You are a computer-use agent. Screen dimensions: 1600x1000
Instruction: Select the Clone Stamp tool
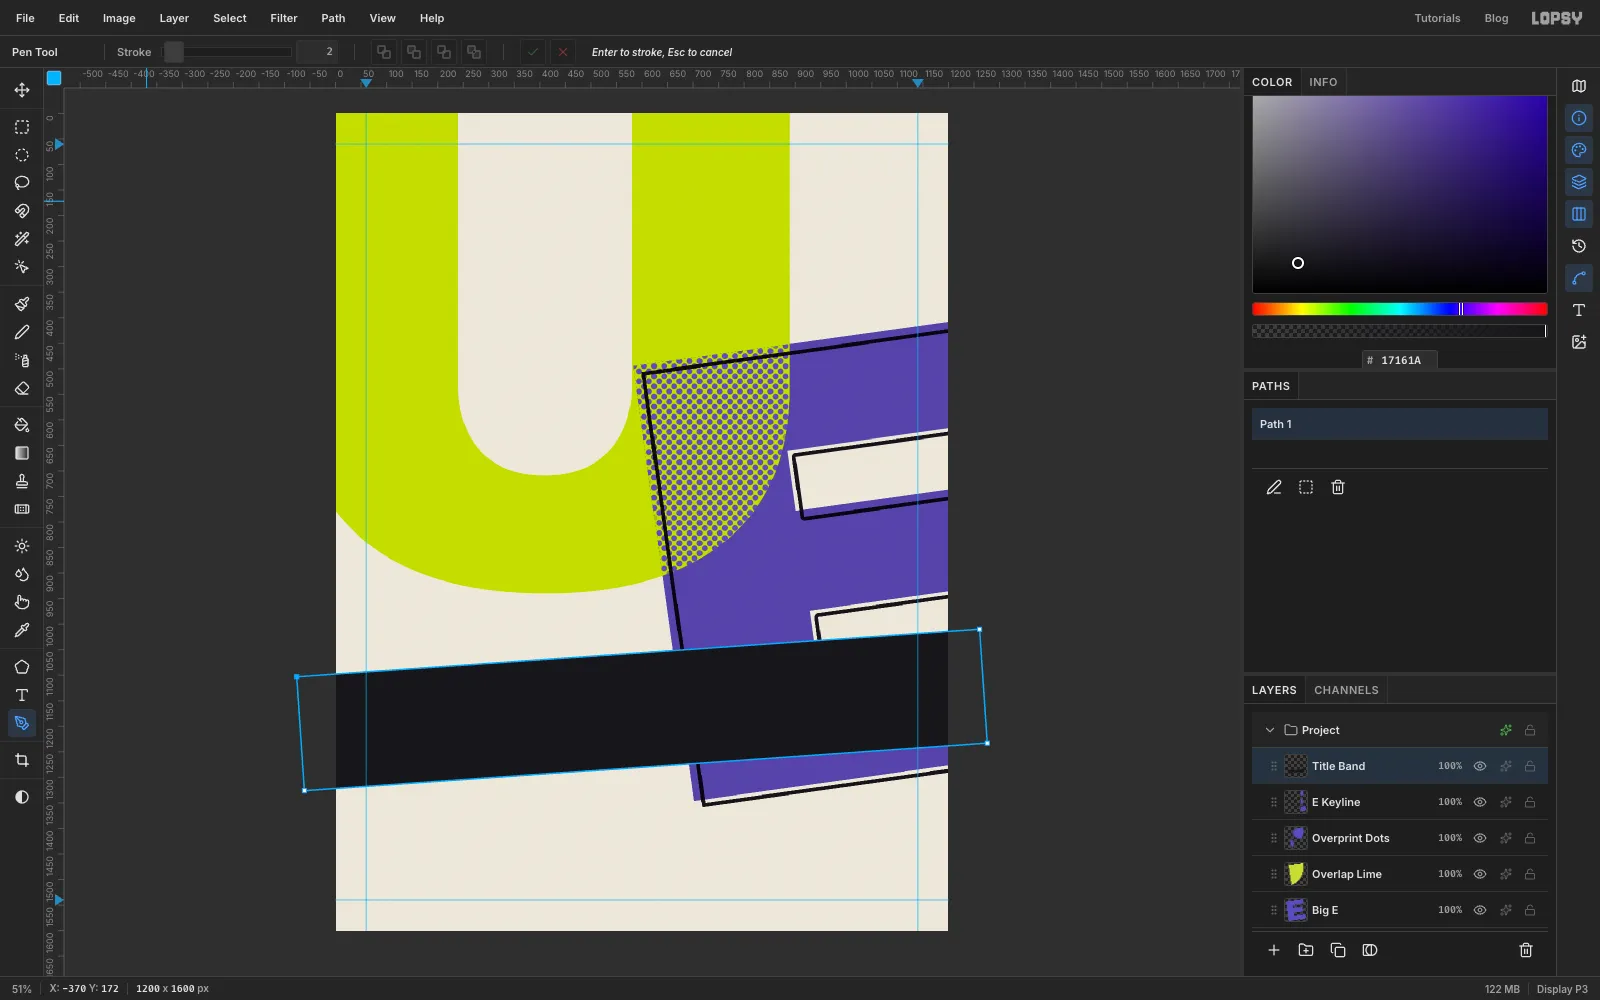pyautogui.click(x=22, y=481)
